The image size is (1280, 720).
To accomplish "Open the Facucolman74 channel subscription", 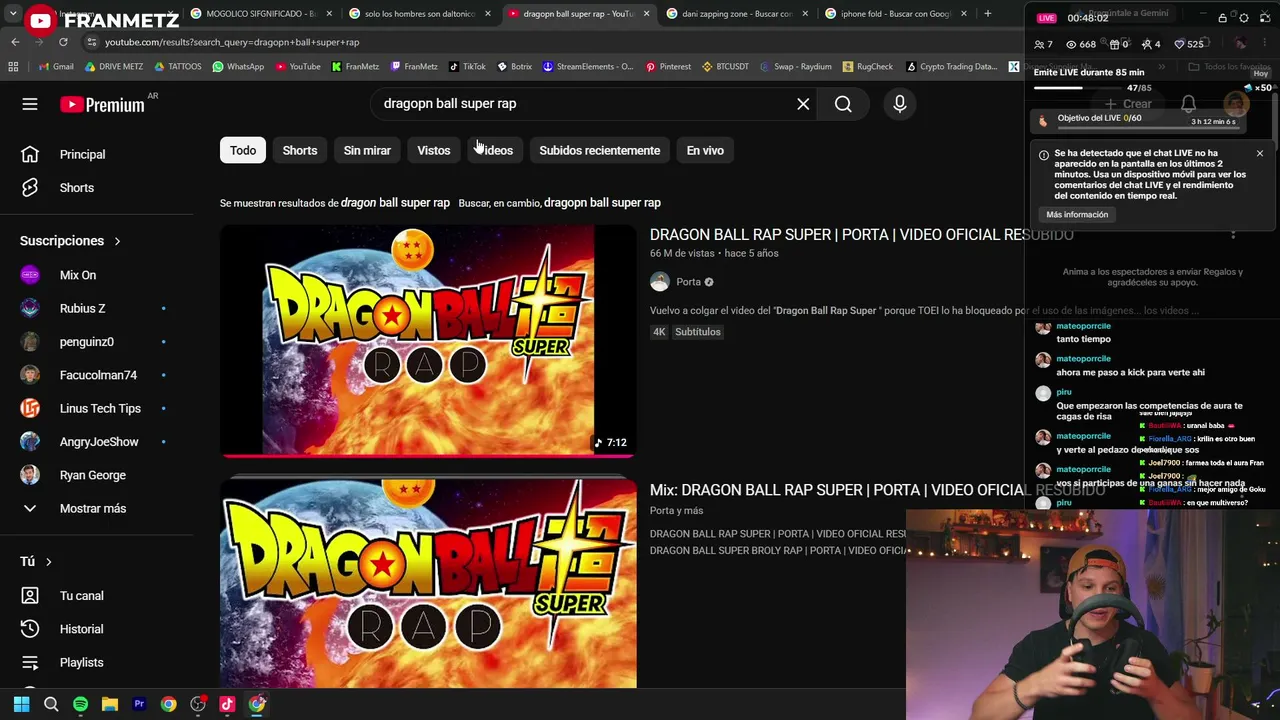I will click(98, 375).
